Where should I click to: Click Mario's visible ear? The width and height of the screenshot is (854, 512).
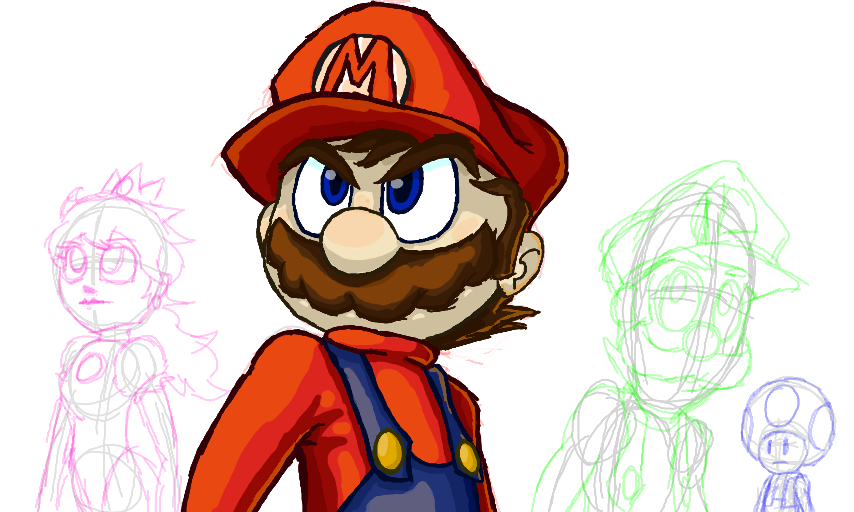[524, 263]
